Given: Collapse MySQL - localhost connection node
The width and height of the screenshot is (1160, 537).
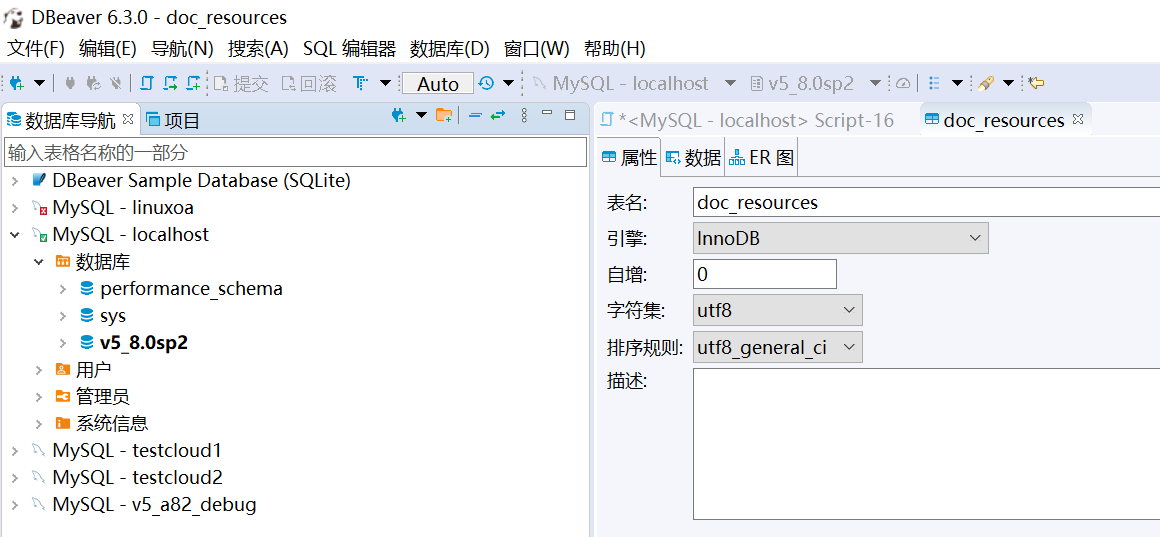Looking at the screenshot, I should pos(15,235).
